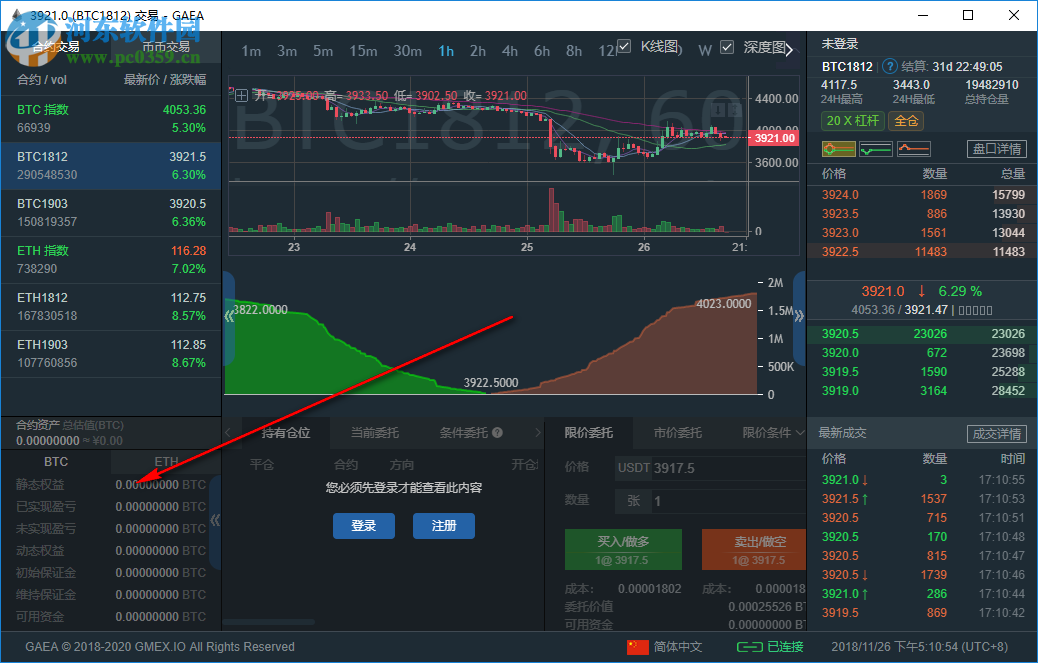
Task: Open 盘口详情 order book details
Action: click(x=997, y=149)
